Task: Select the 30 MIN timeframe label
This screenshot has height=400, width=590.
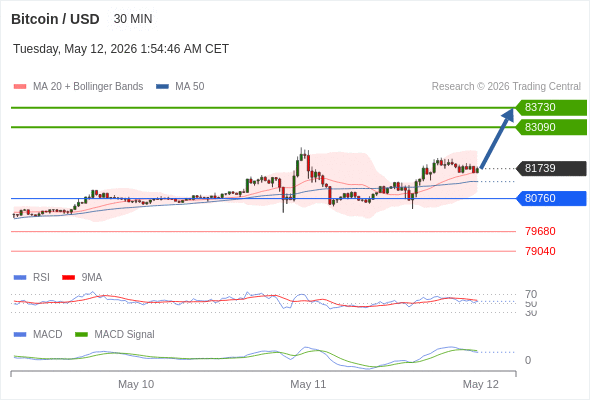Action: (x=133, y=19)
